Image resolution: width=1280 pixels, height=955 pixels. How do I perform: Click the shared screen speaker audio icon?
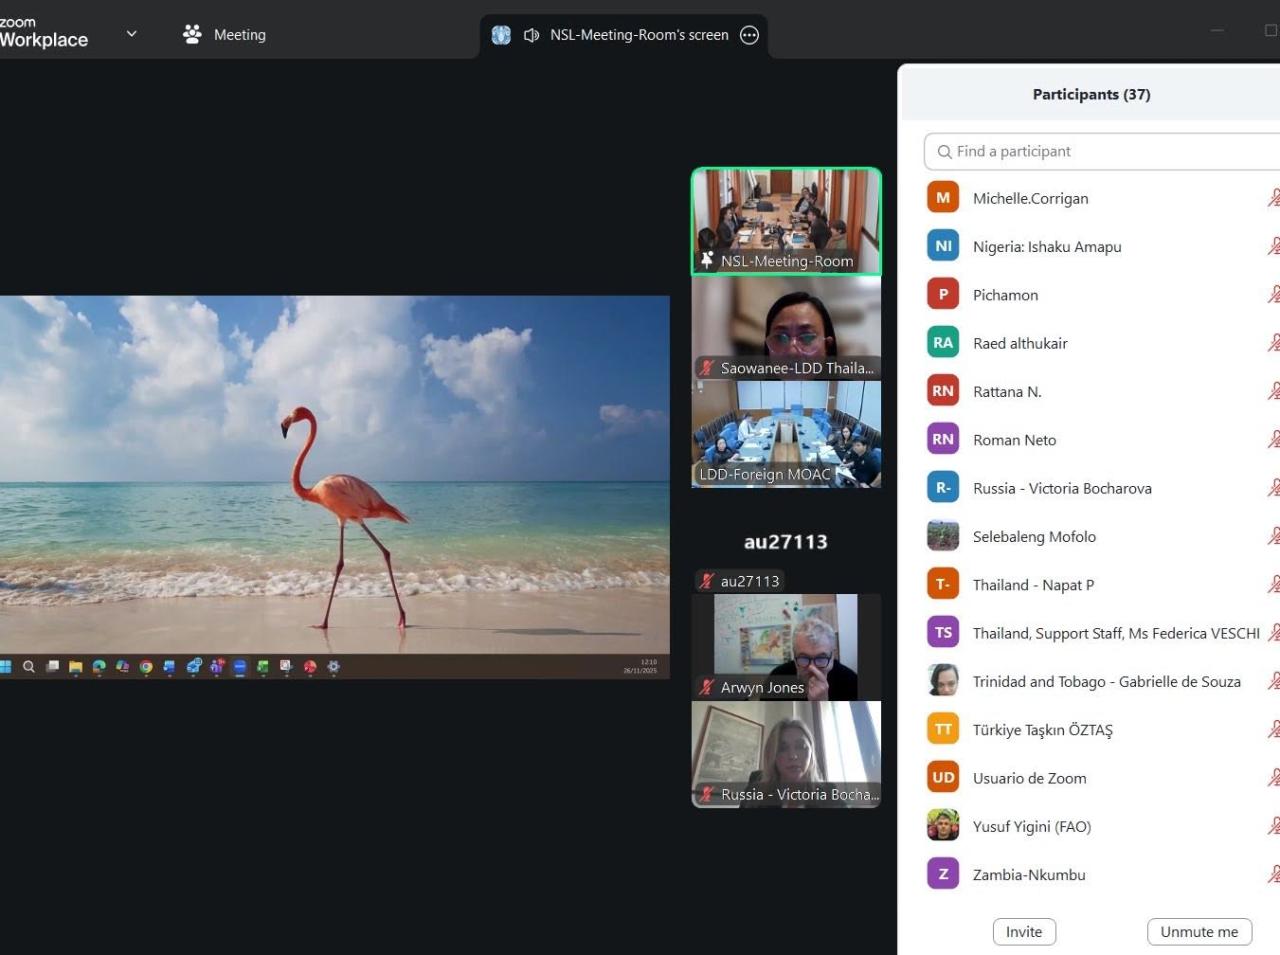click(x=531, y=35)
